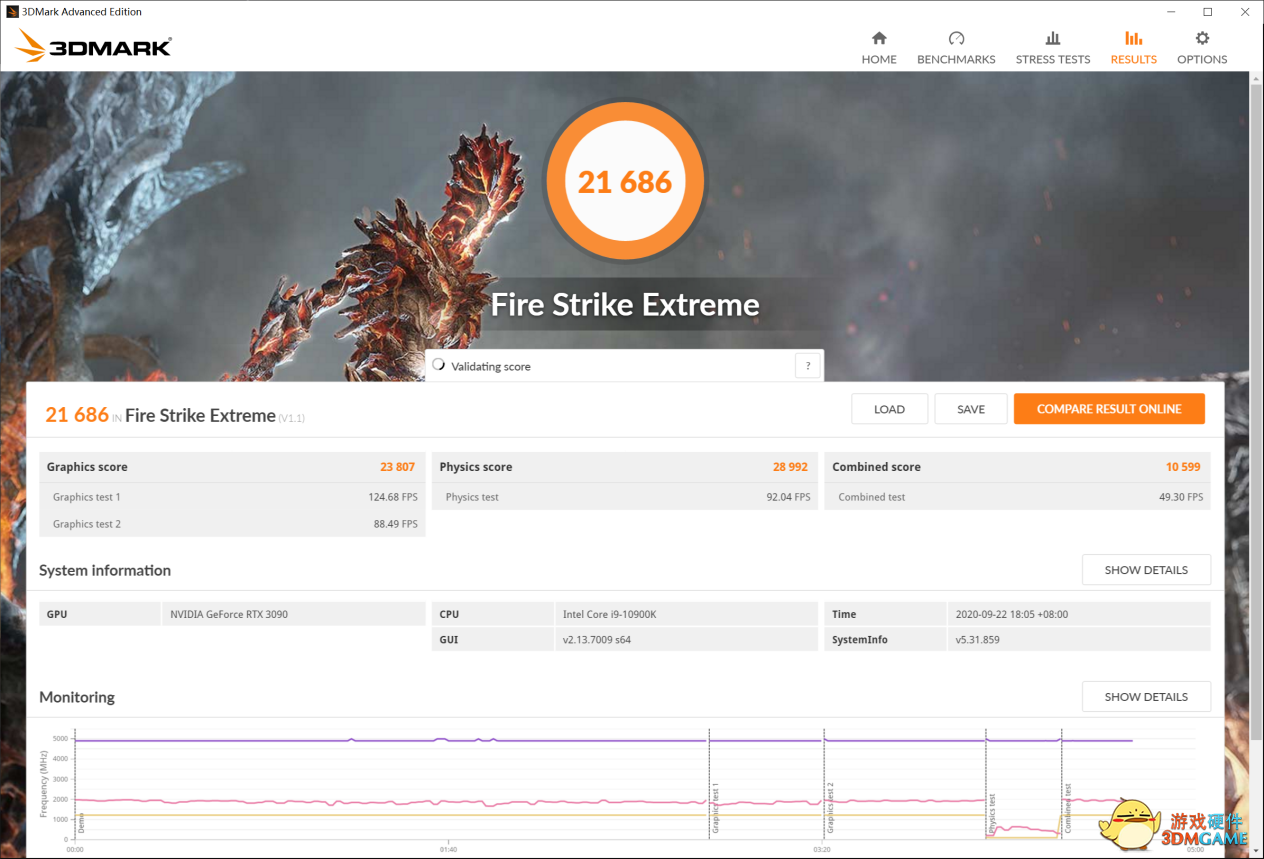1264x859 pixels.
Task: Click the "Validating score" status text
Action: [491, 367]
